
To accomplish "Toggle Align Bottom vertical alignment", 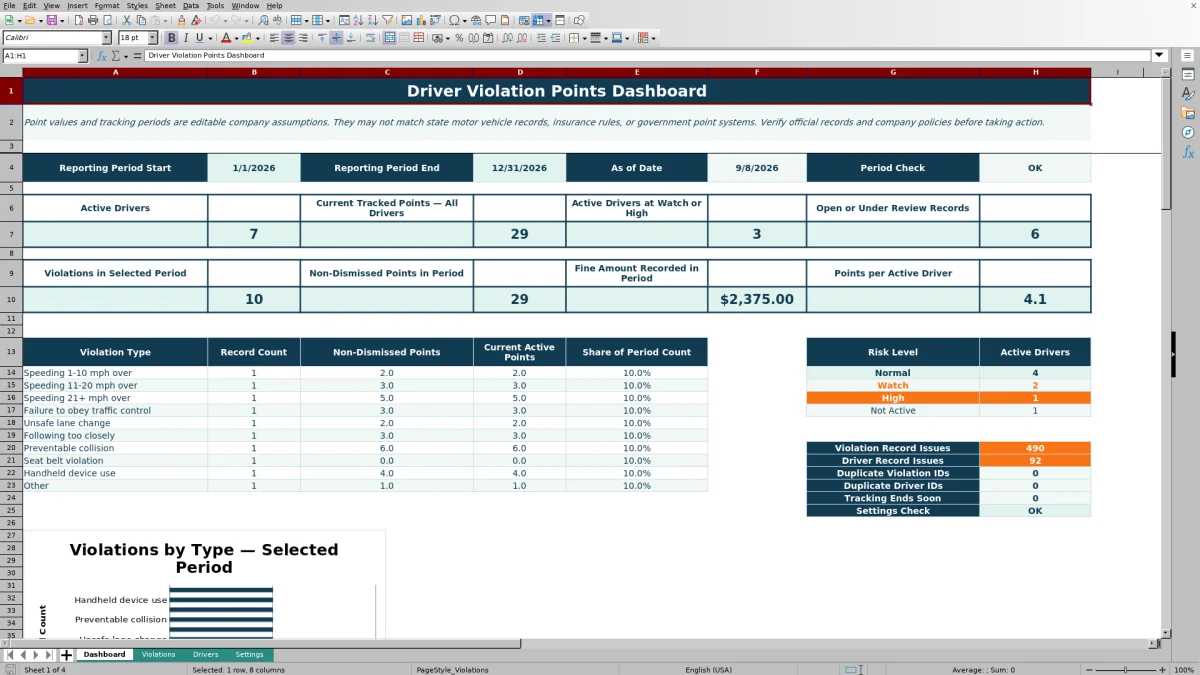I will [x=351, y=38].
